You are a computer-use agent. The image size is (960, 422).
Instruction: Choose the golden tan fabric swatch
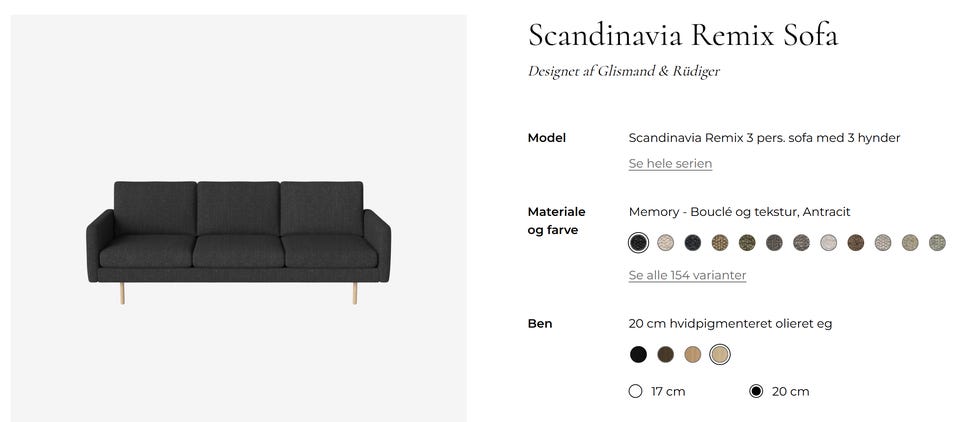click(x=720, y=242)
